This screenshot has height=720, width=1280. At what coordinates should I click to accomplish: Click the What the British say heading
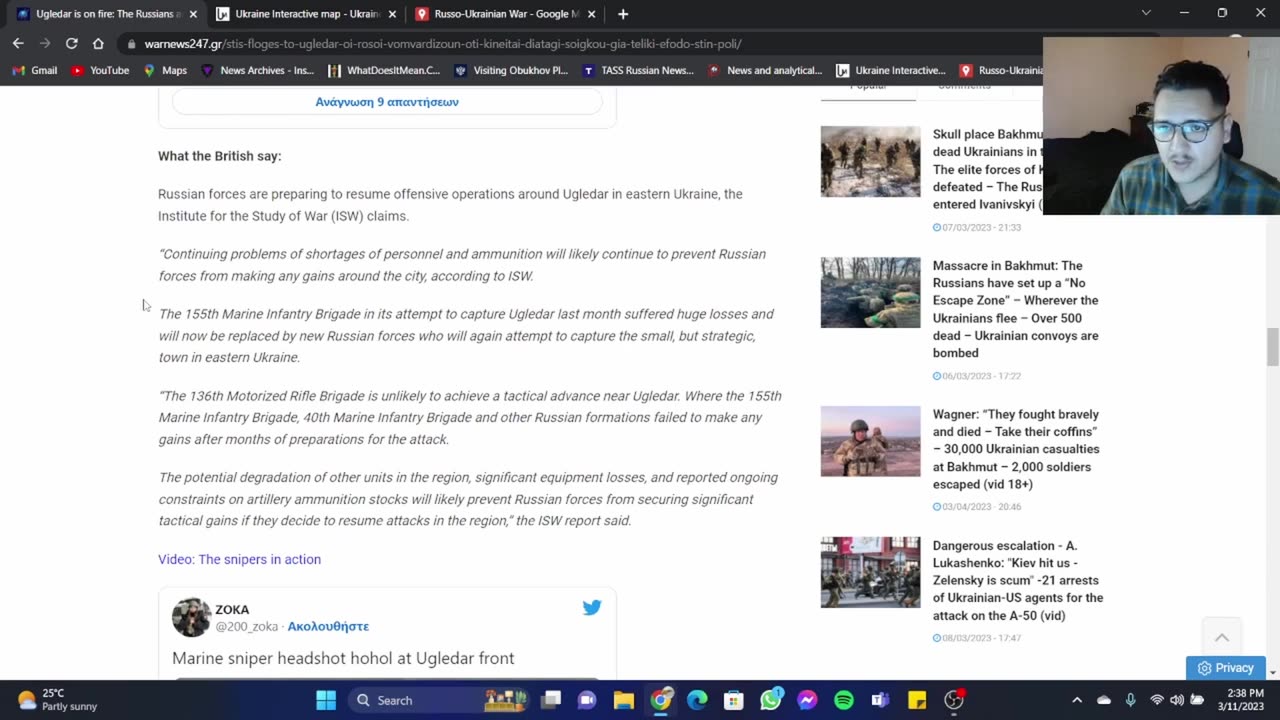[x=219, y=156]
